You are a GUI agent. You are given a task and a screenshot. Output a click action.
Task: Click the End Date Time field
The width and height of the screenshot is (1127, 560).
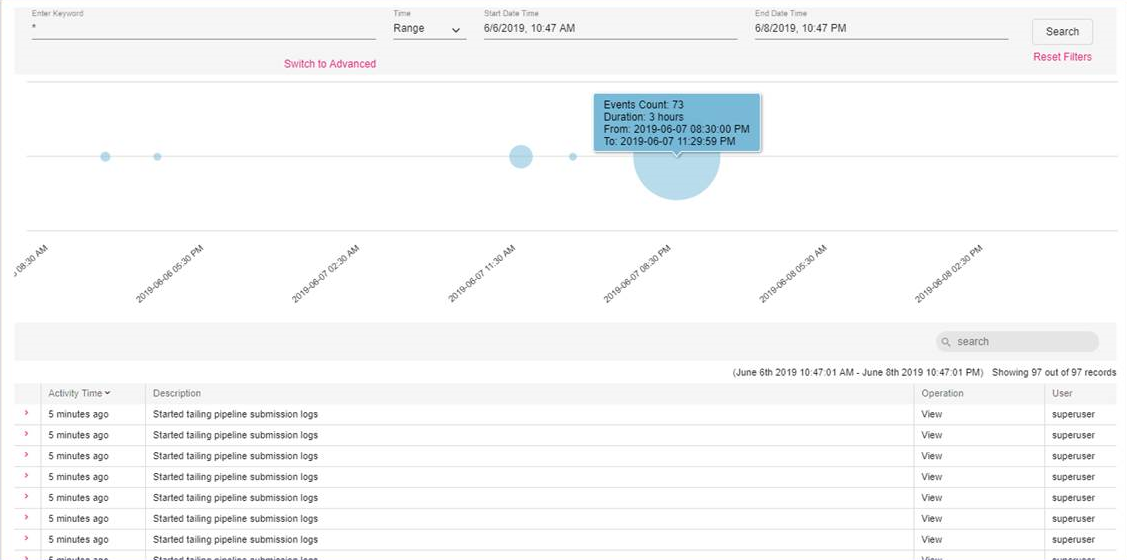(881, 29)
